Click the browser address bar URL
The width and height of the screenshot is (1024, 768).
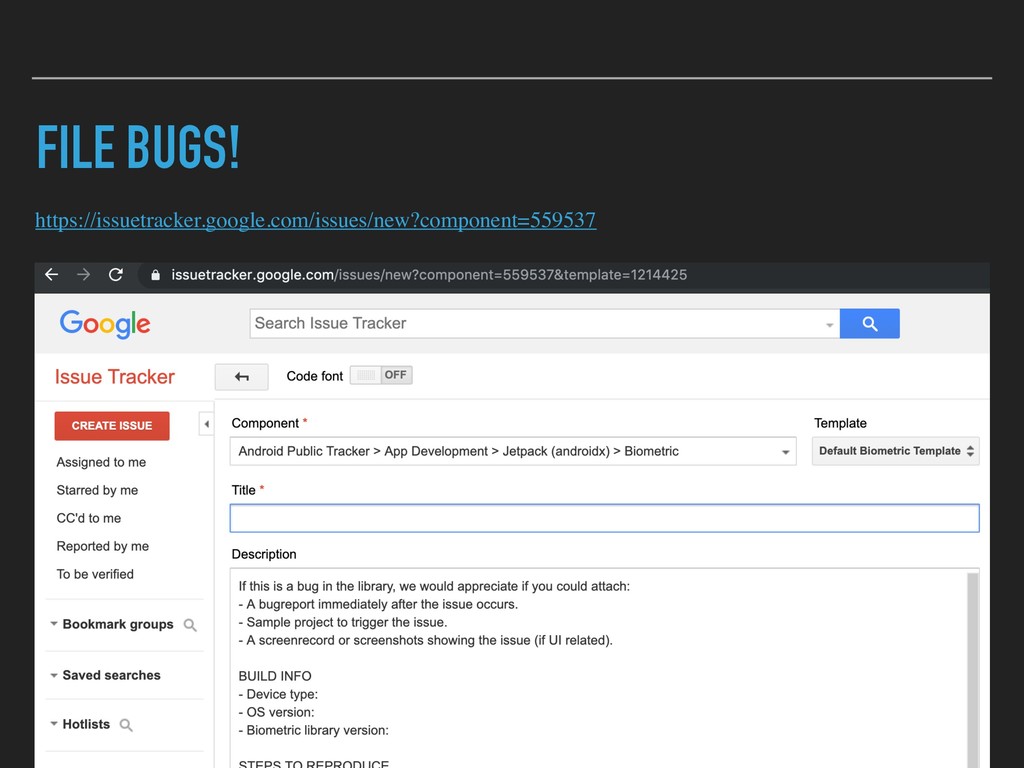click(429, 275)
